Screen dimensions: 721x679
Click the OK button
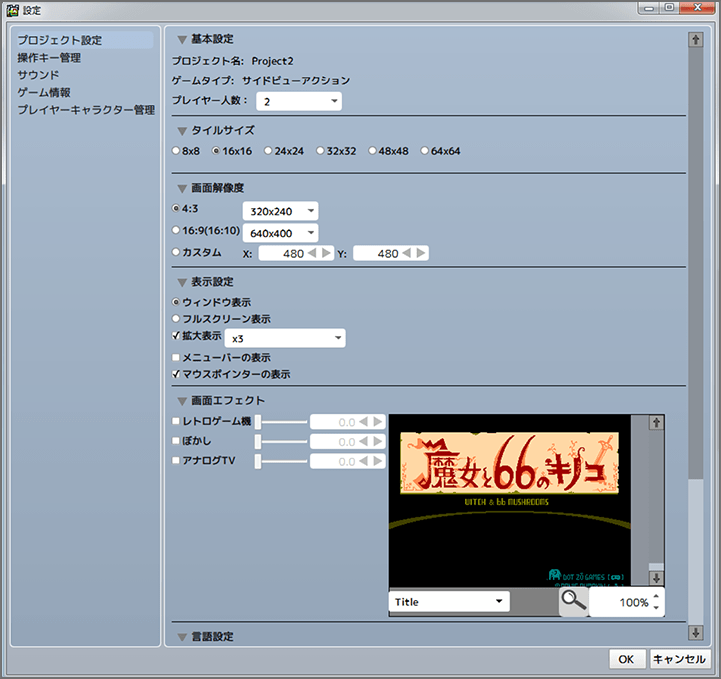coord(625,659)
